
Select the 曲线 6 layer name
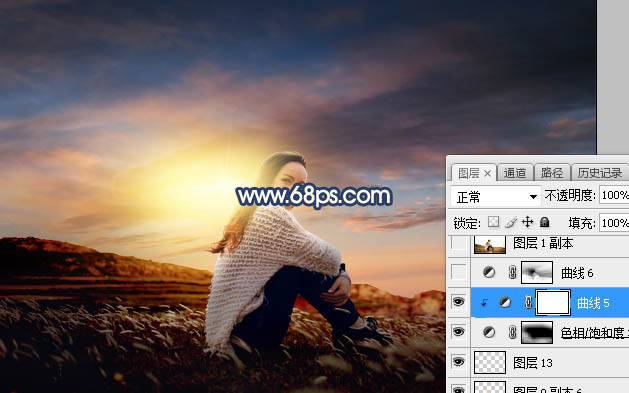tap(577, 273)
